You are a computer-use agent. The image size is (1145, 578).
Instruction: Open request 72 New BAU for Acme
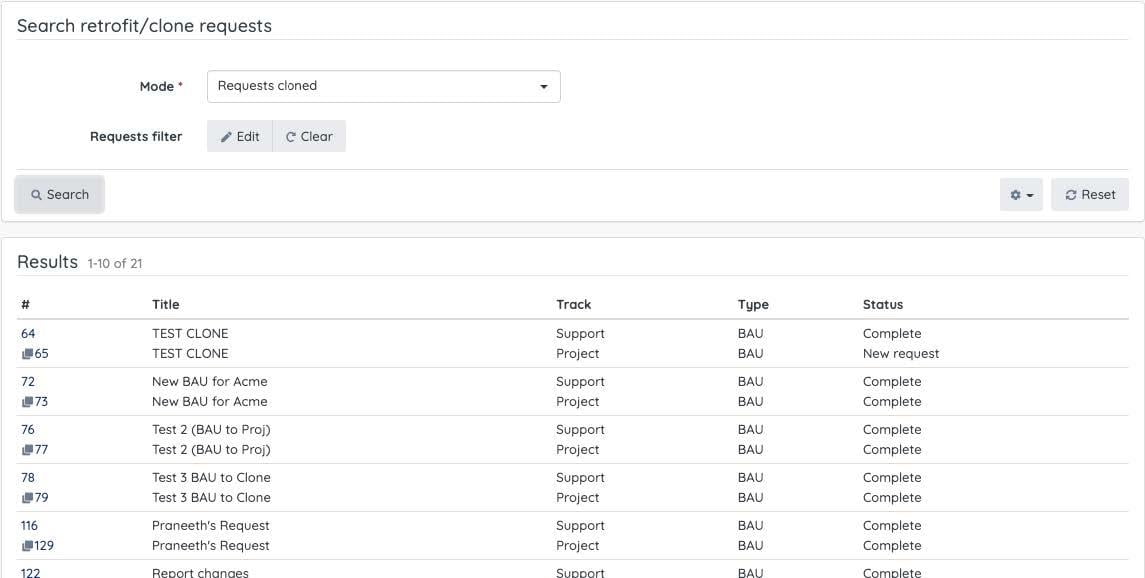pyautogui.click(x=28, y=381)
